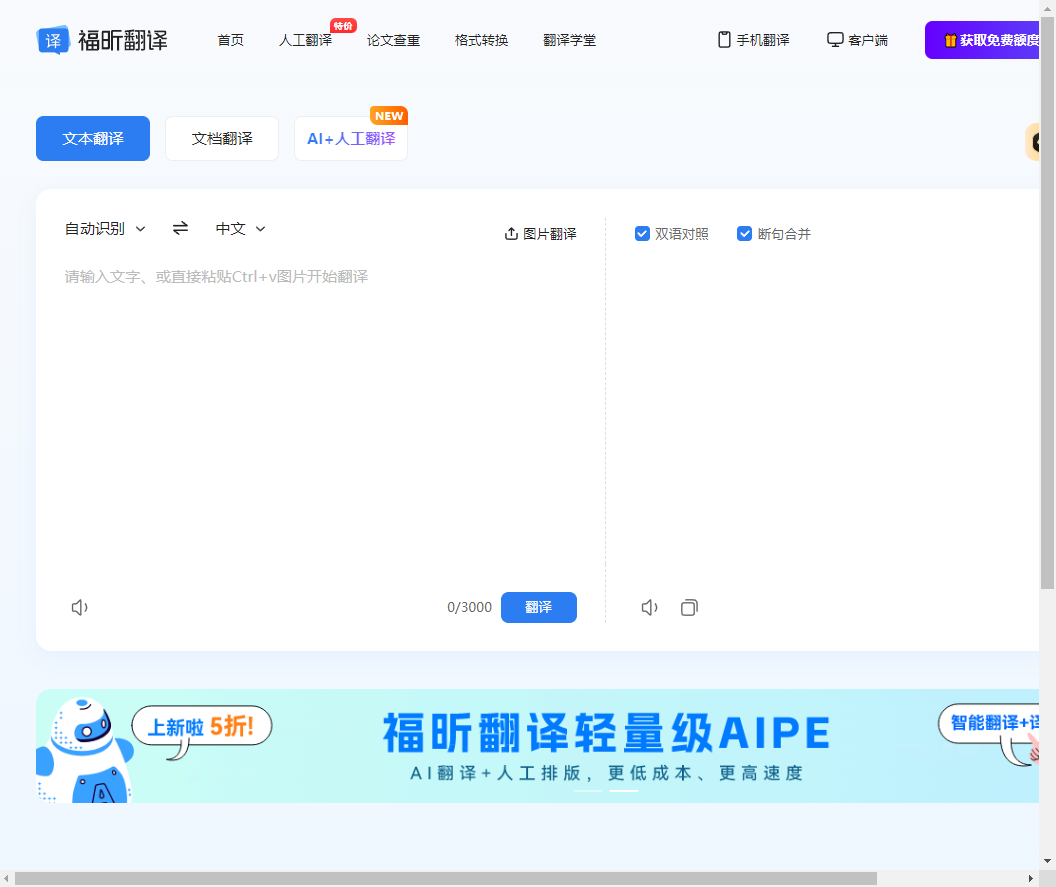Viewport: 1056px width, 887px height.
Task: Toggle the 断句合并 checkbox
Action: tap(744, 234)
